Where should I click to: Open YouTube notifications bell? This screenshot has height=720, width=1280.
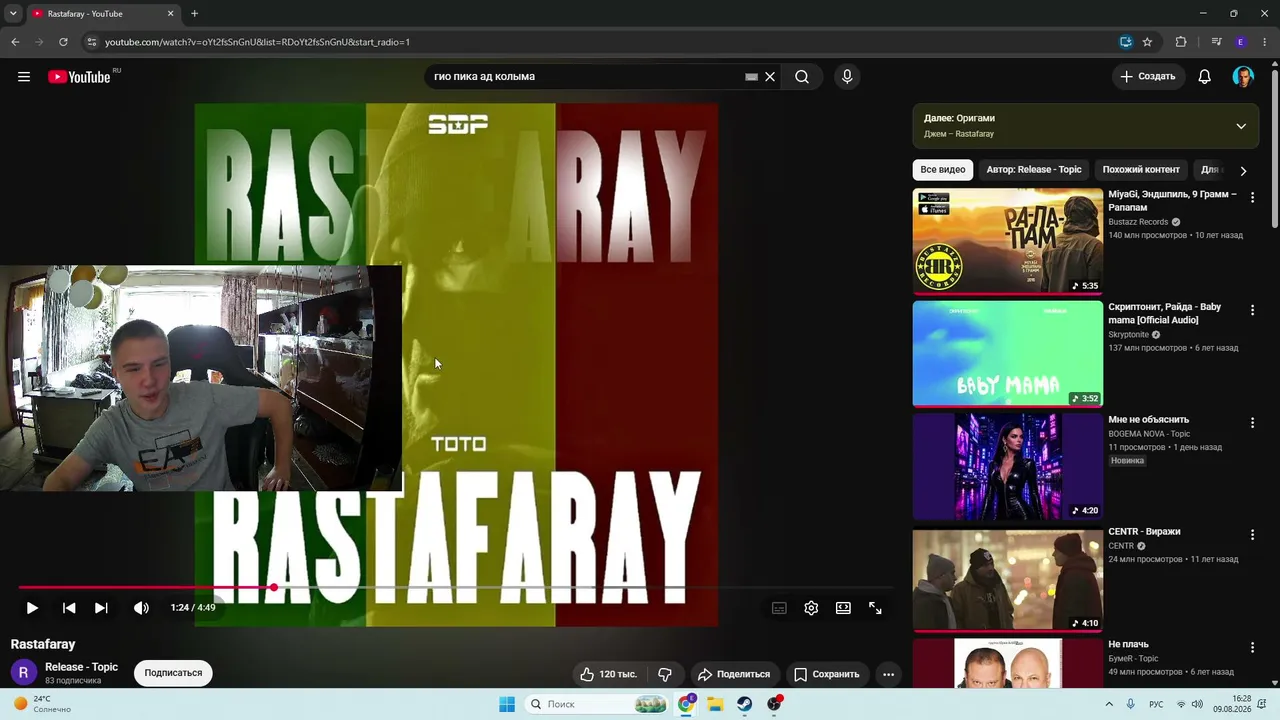tap(1205, 77)
